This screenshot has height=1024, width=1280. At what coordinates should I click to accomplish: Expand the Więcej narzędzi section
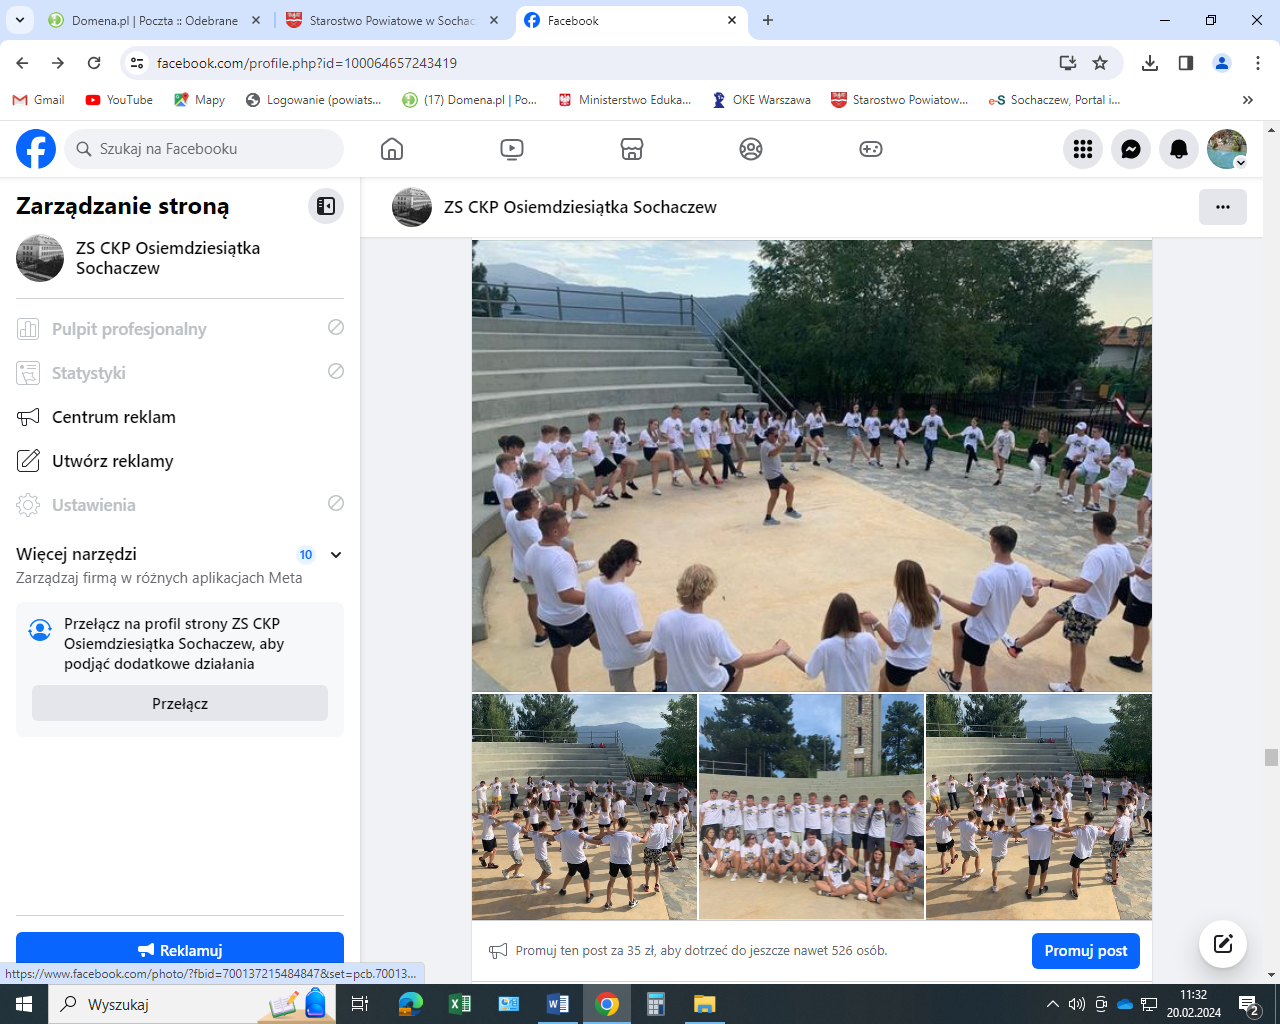pyautogui.click(x=336, y=555)
